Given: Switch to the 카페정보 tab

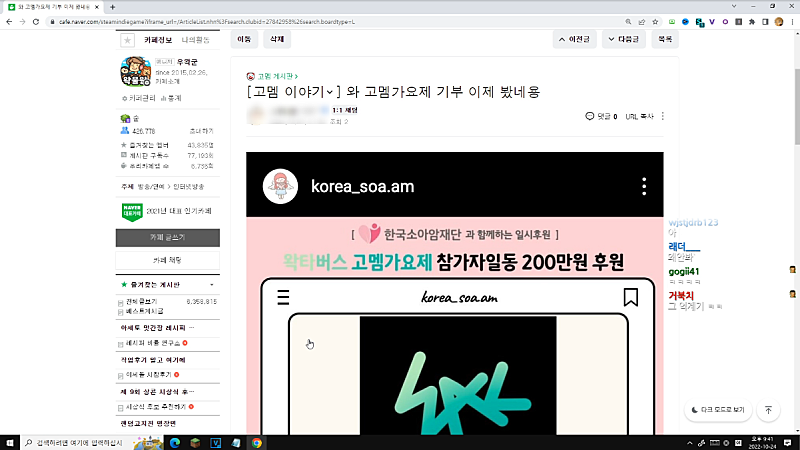Looking at the screenshot, I should (158, 40).
